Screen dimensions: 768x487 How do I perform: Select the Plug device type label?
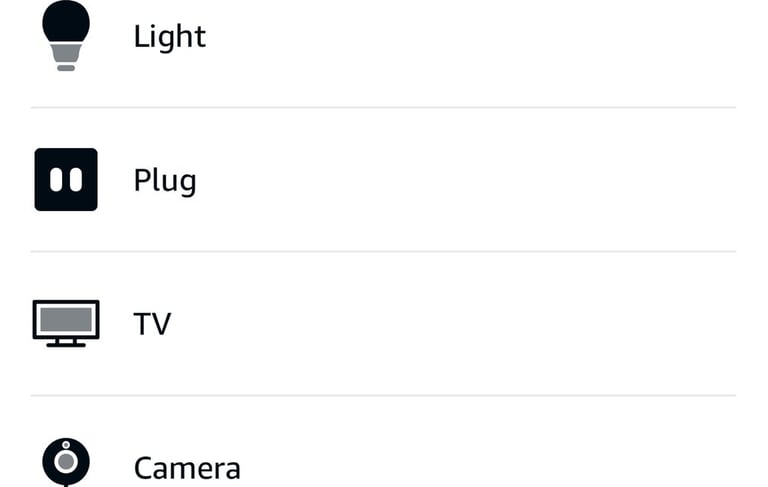pos(165,181)
